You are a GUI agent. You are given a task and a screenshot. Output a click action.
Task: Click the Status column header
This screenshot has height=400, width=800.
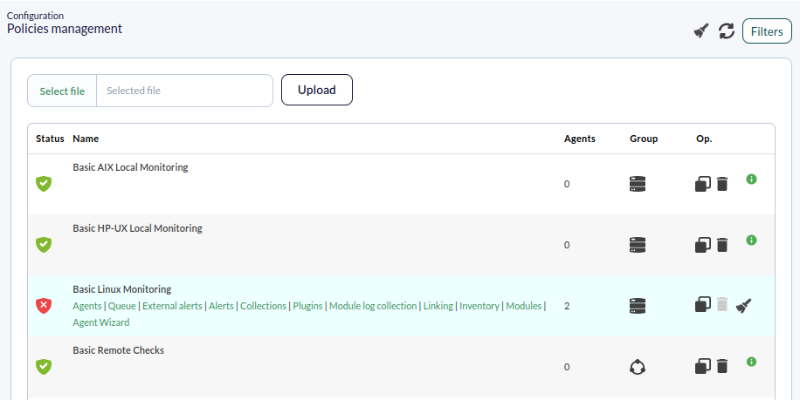[x=50, y=139]
